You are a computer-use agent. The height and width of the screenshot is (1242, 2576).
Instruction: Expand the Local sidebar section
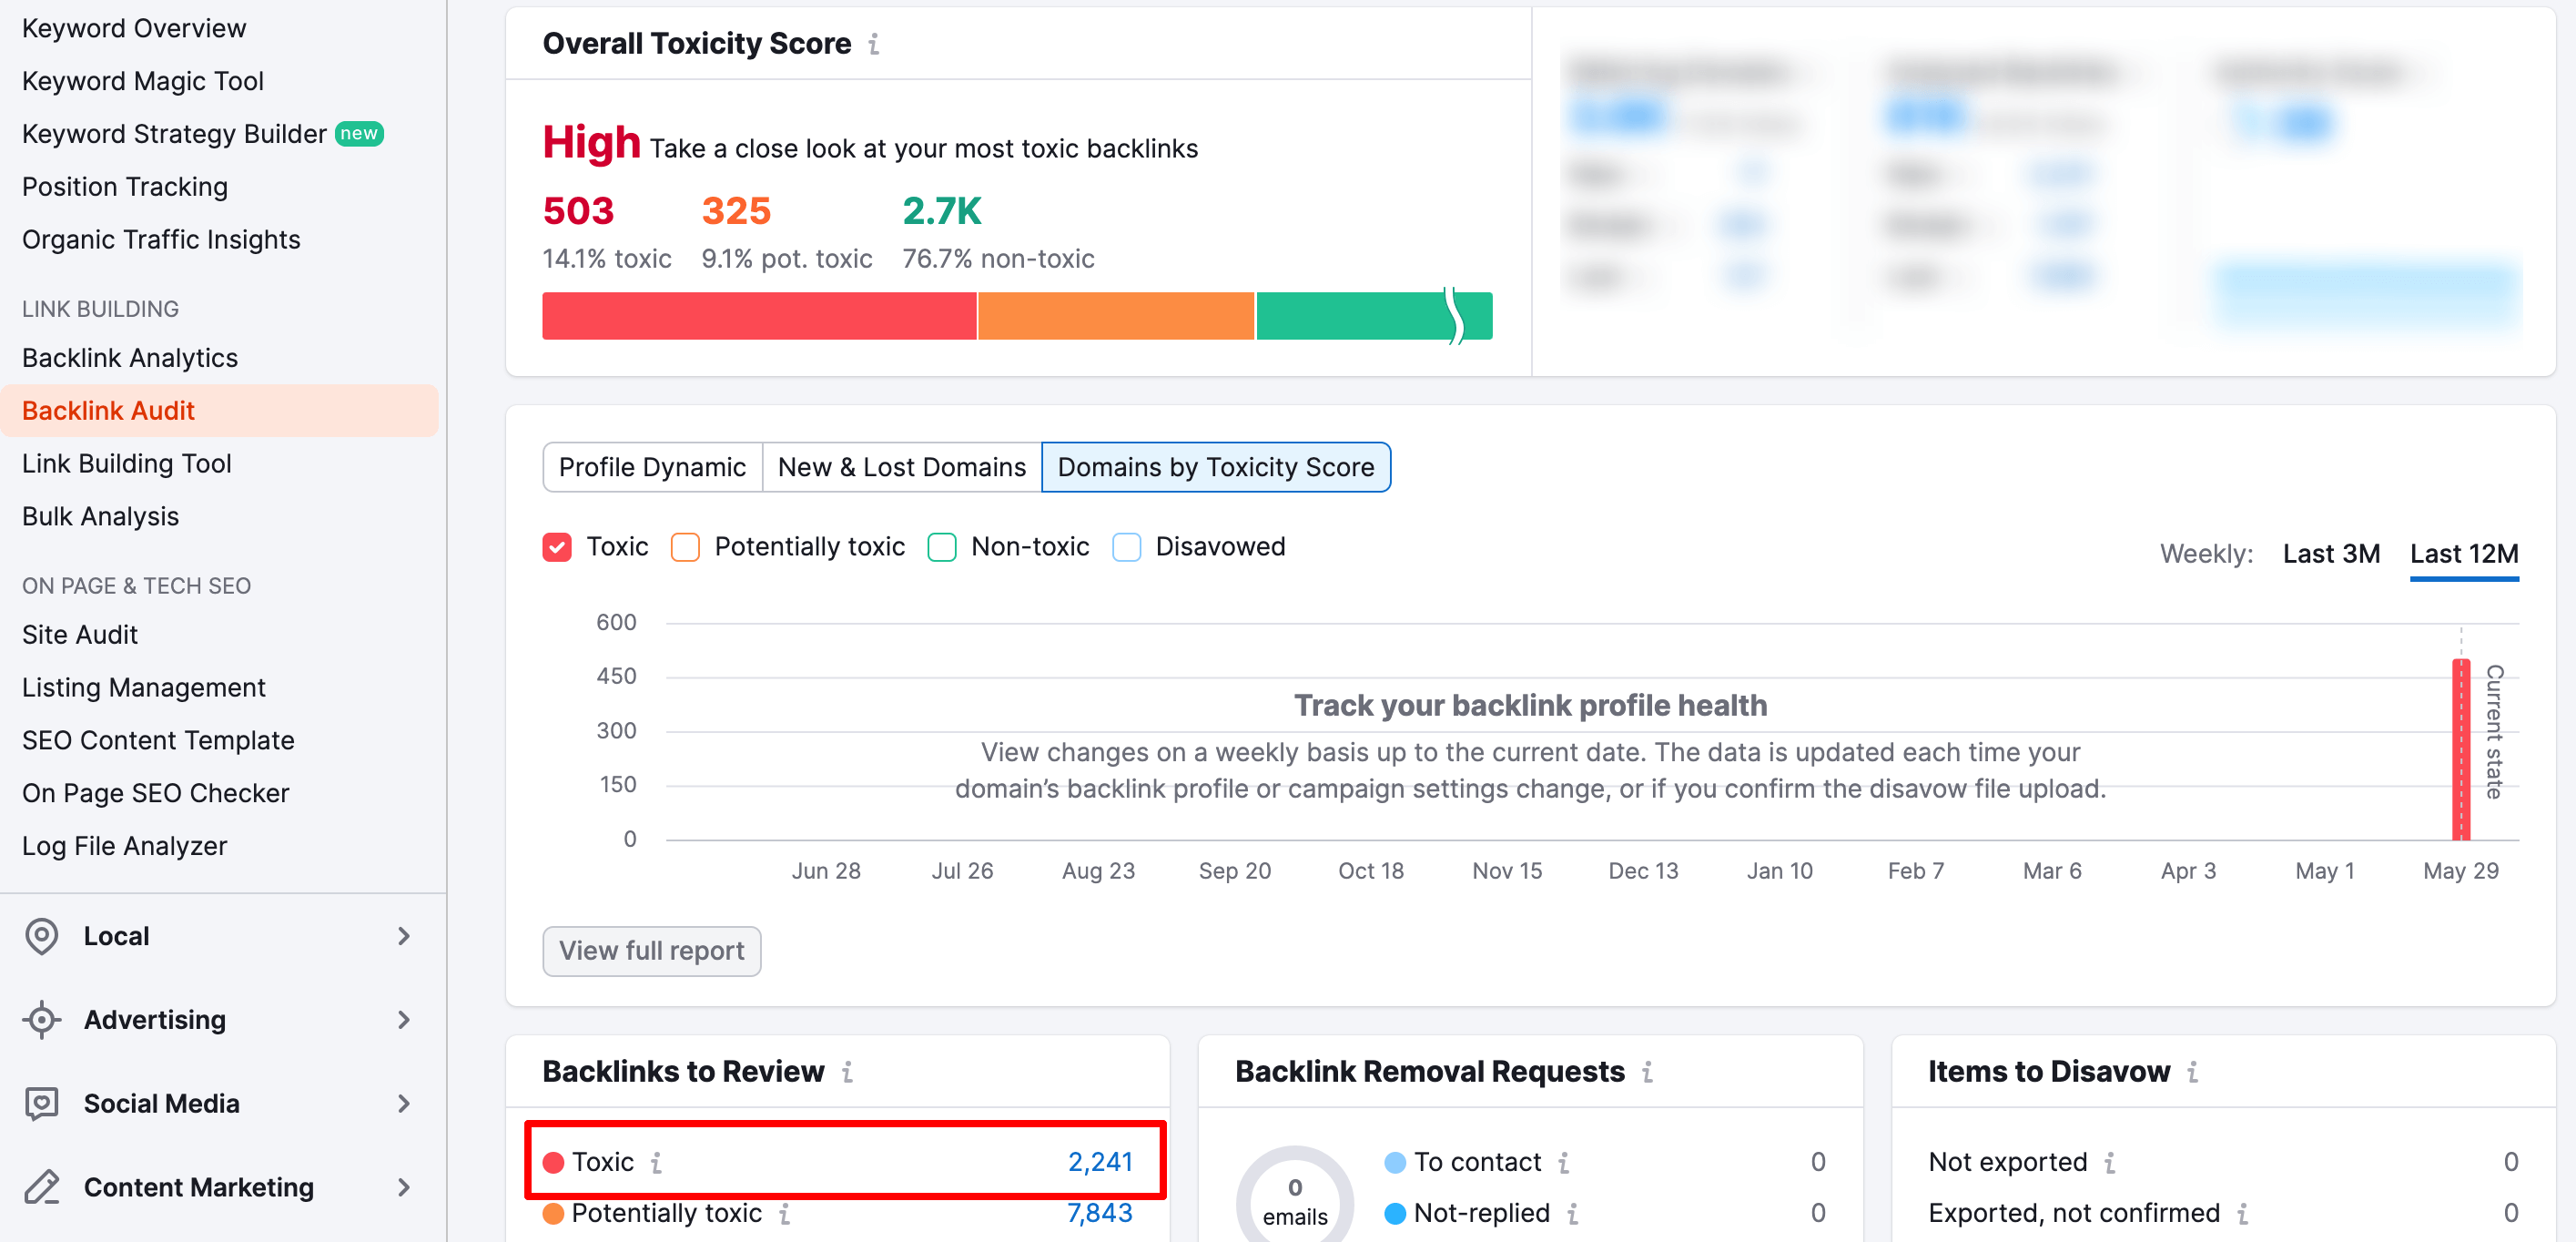click(404, 936)
